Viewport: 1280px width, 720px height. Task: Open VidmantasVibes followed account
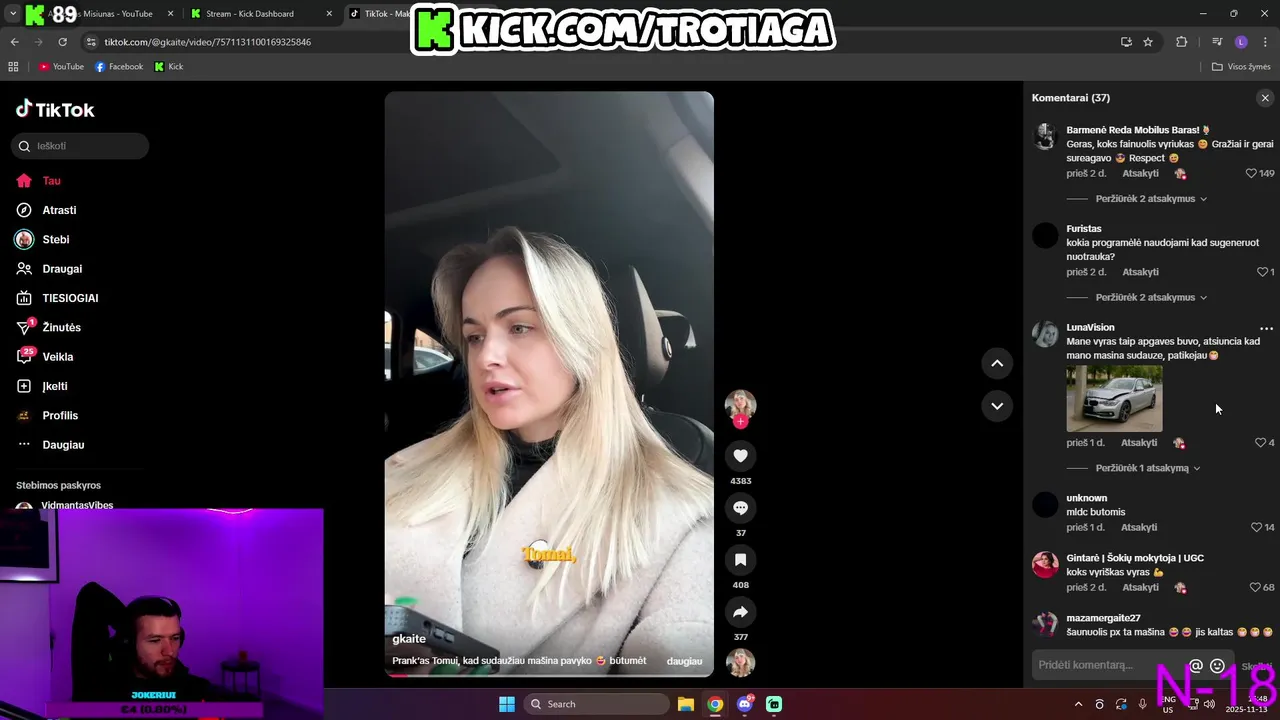(x=77, y=506)
